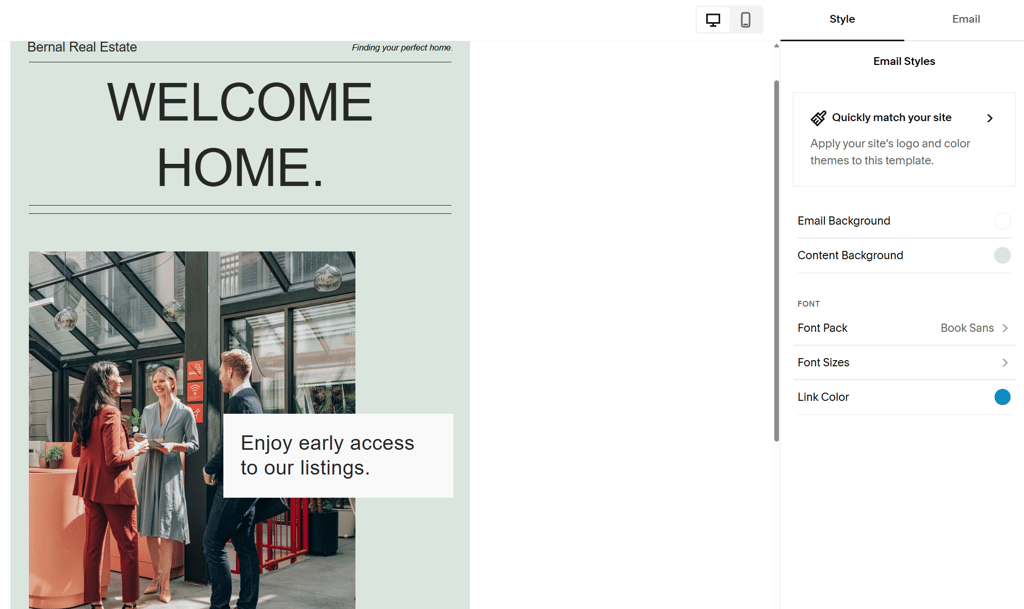
Task: Select the Email Background label
Action: point(844,221)
